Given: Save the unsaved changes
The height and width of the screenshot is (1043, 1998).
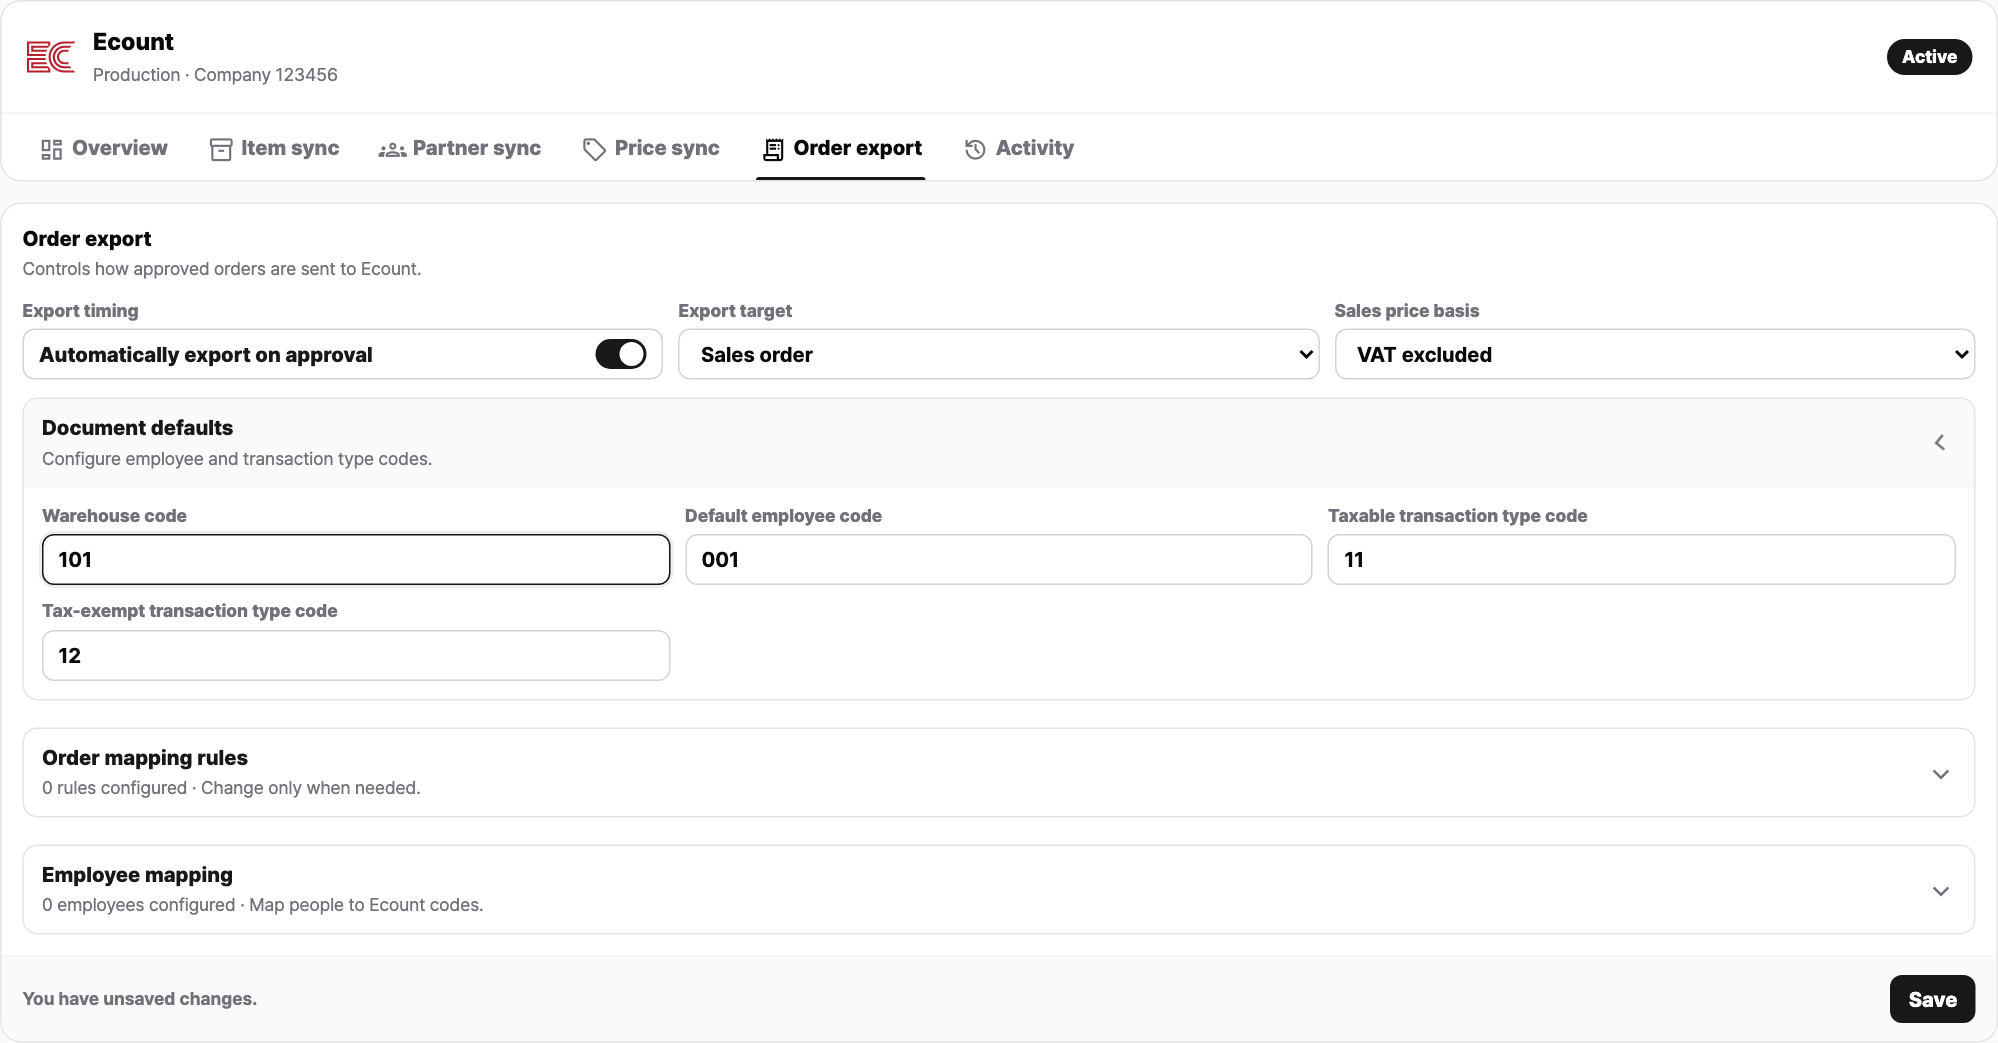Looking at the screenshot, I should point(1932,999).
